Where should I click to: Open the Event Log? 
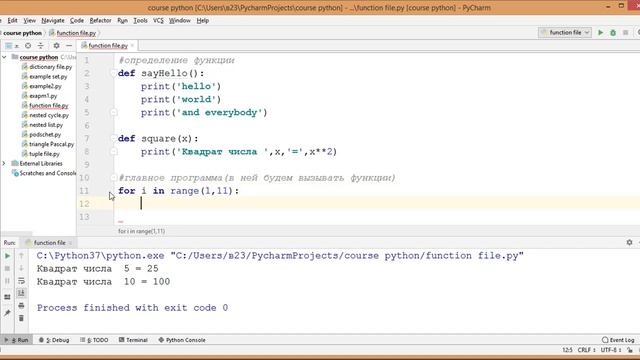pos(618,340)
